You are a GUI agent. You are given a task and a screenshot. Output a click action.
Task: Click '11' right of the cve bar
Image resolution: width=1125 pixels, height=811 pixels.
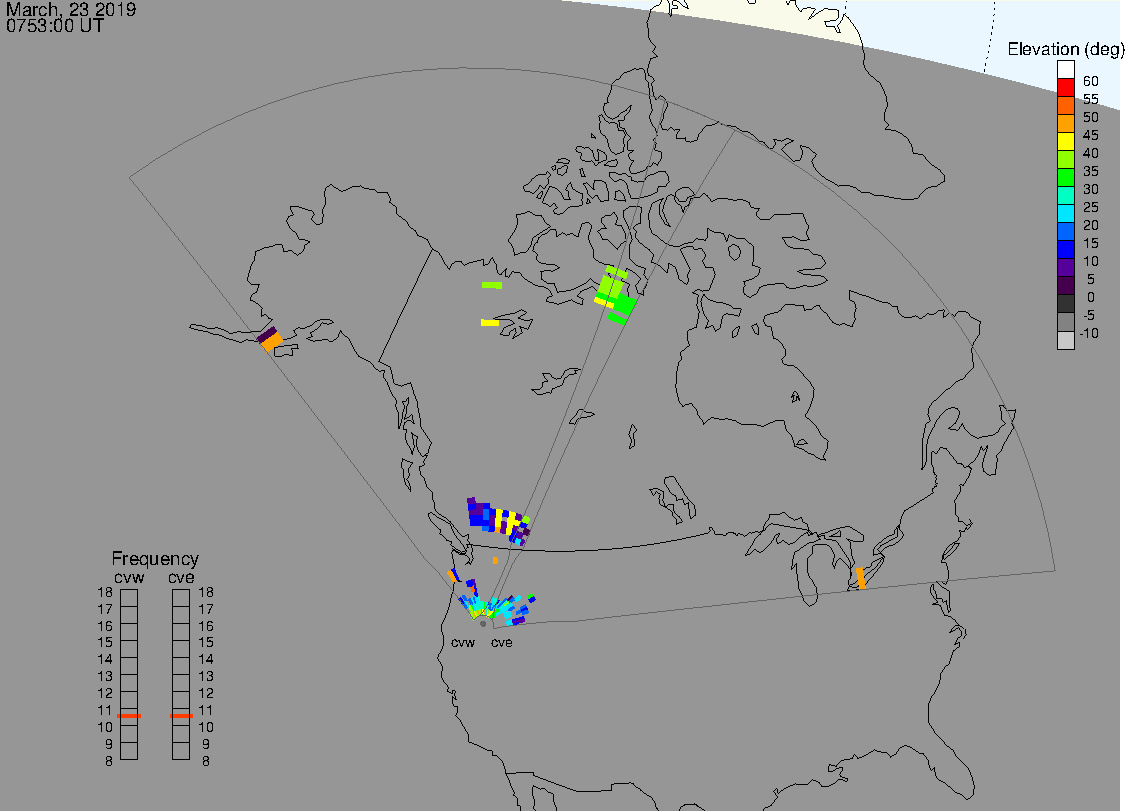(x=206, y=710)
